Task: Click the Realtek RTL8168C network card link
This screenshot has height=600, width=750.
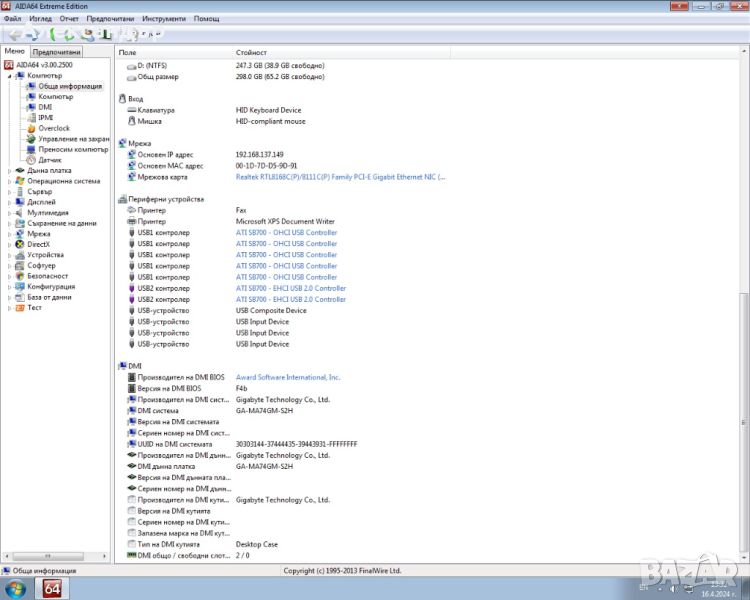Action: 340,177
